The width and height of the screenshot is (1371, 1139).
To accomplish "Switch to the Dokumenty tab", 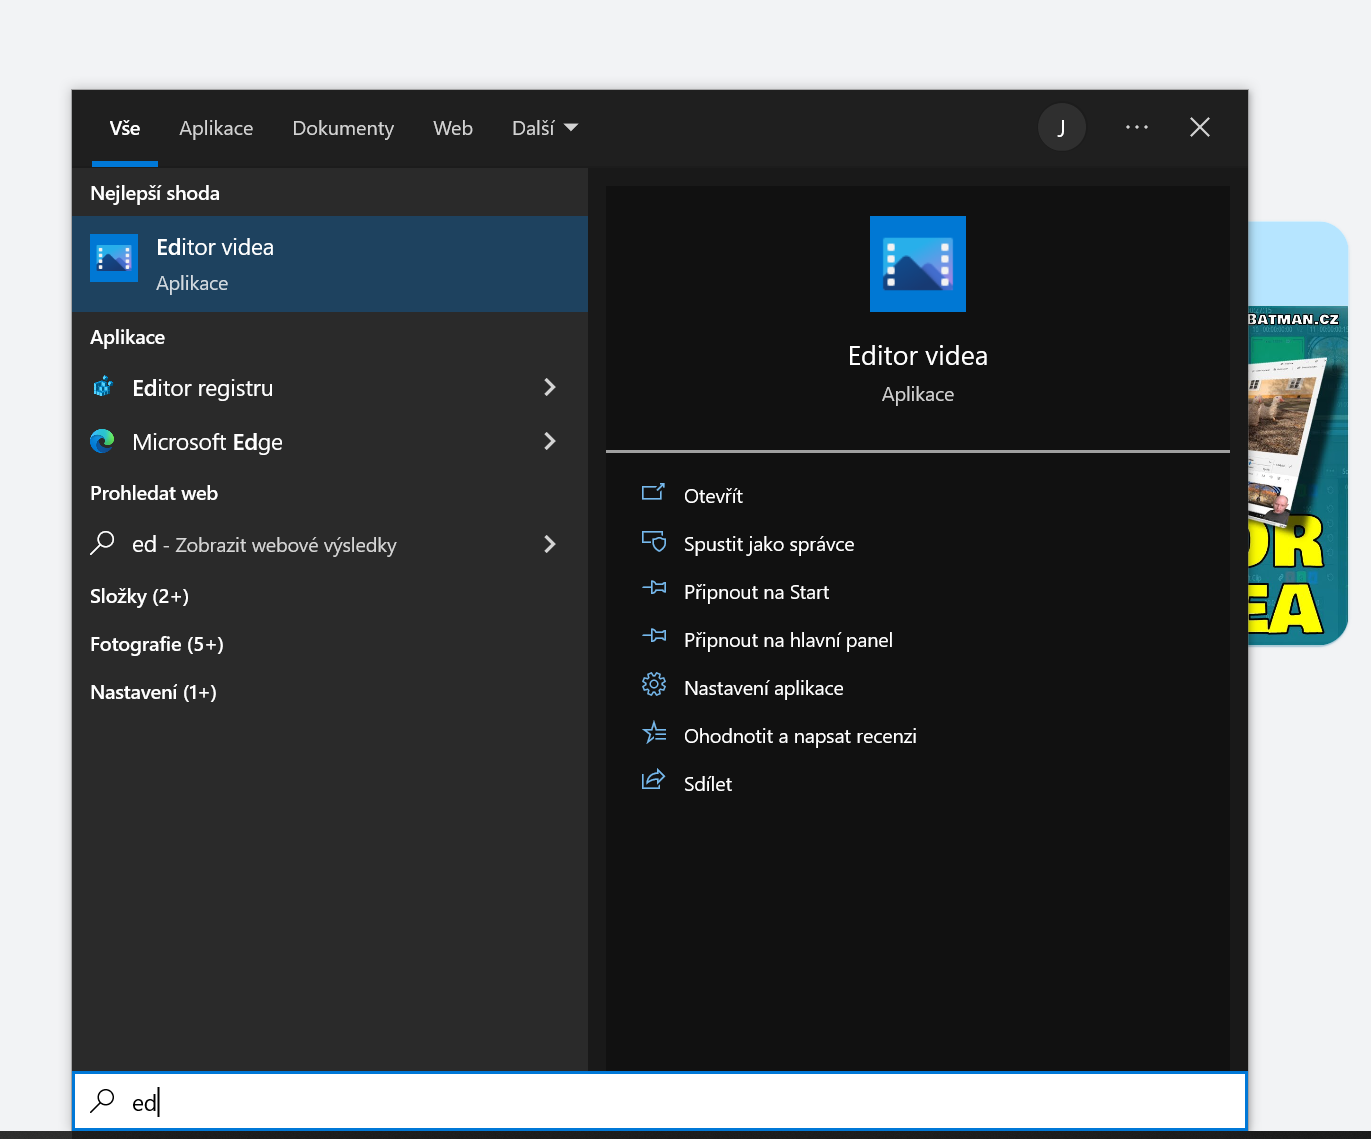I will click(343, 128).
